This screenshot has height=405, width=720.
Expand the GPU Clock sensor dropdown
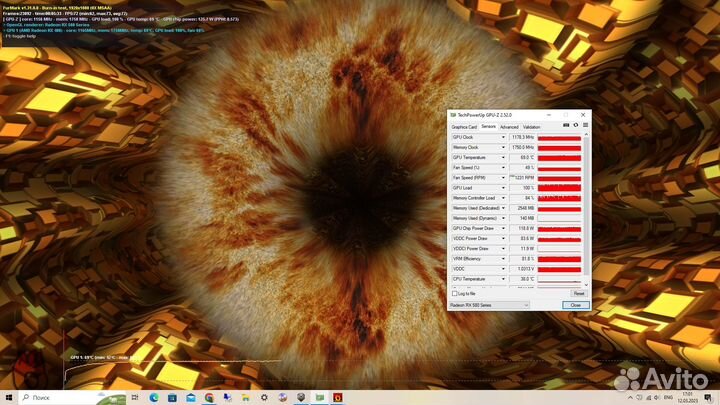point(503,137)
